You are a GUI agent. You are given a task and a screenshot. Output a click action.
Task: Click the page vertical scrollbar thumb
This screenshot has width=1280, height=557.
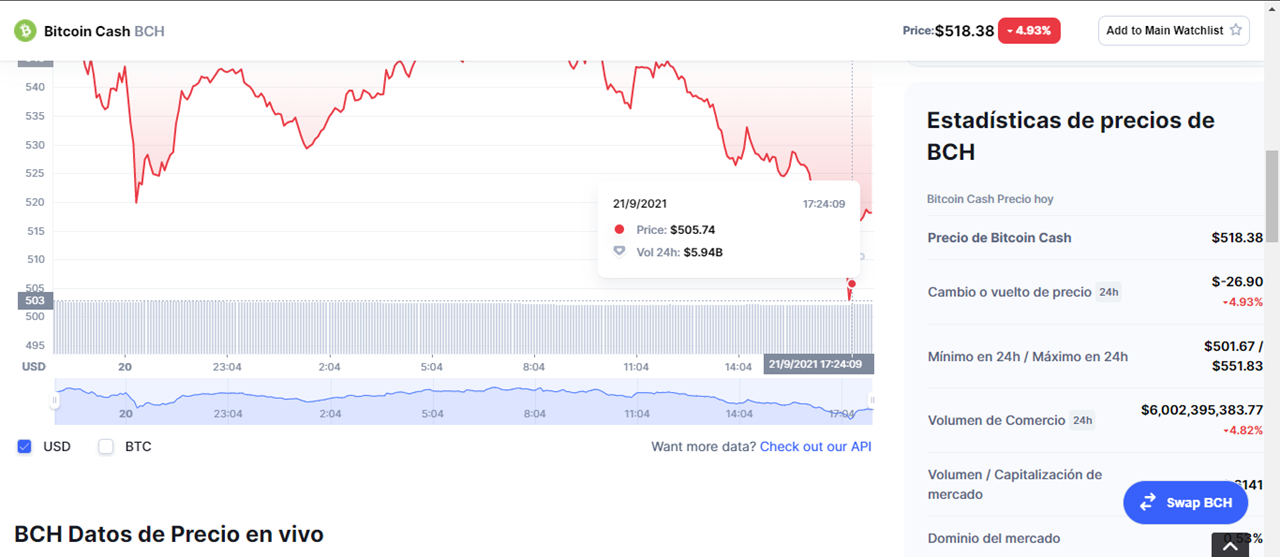[x=1272, y=190]
